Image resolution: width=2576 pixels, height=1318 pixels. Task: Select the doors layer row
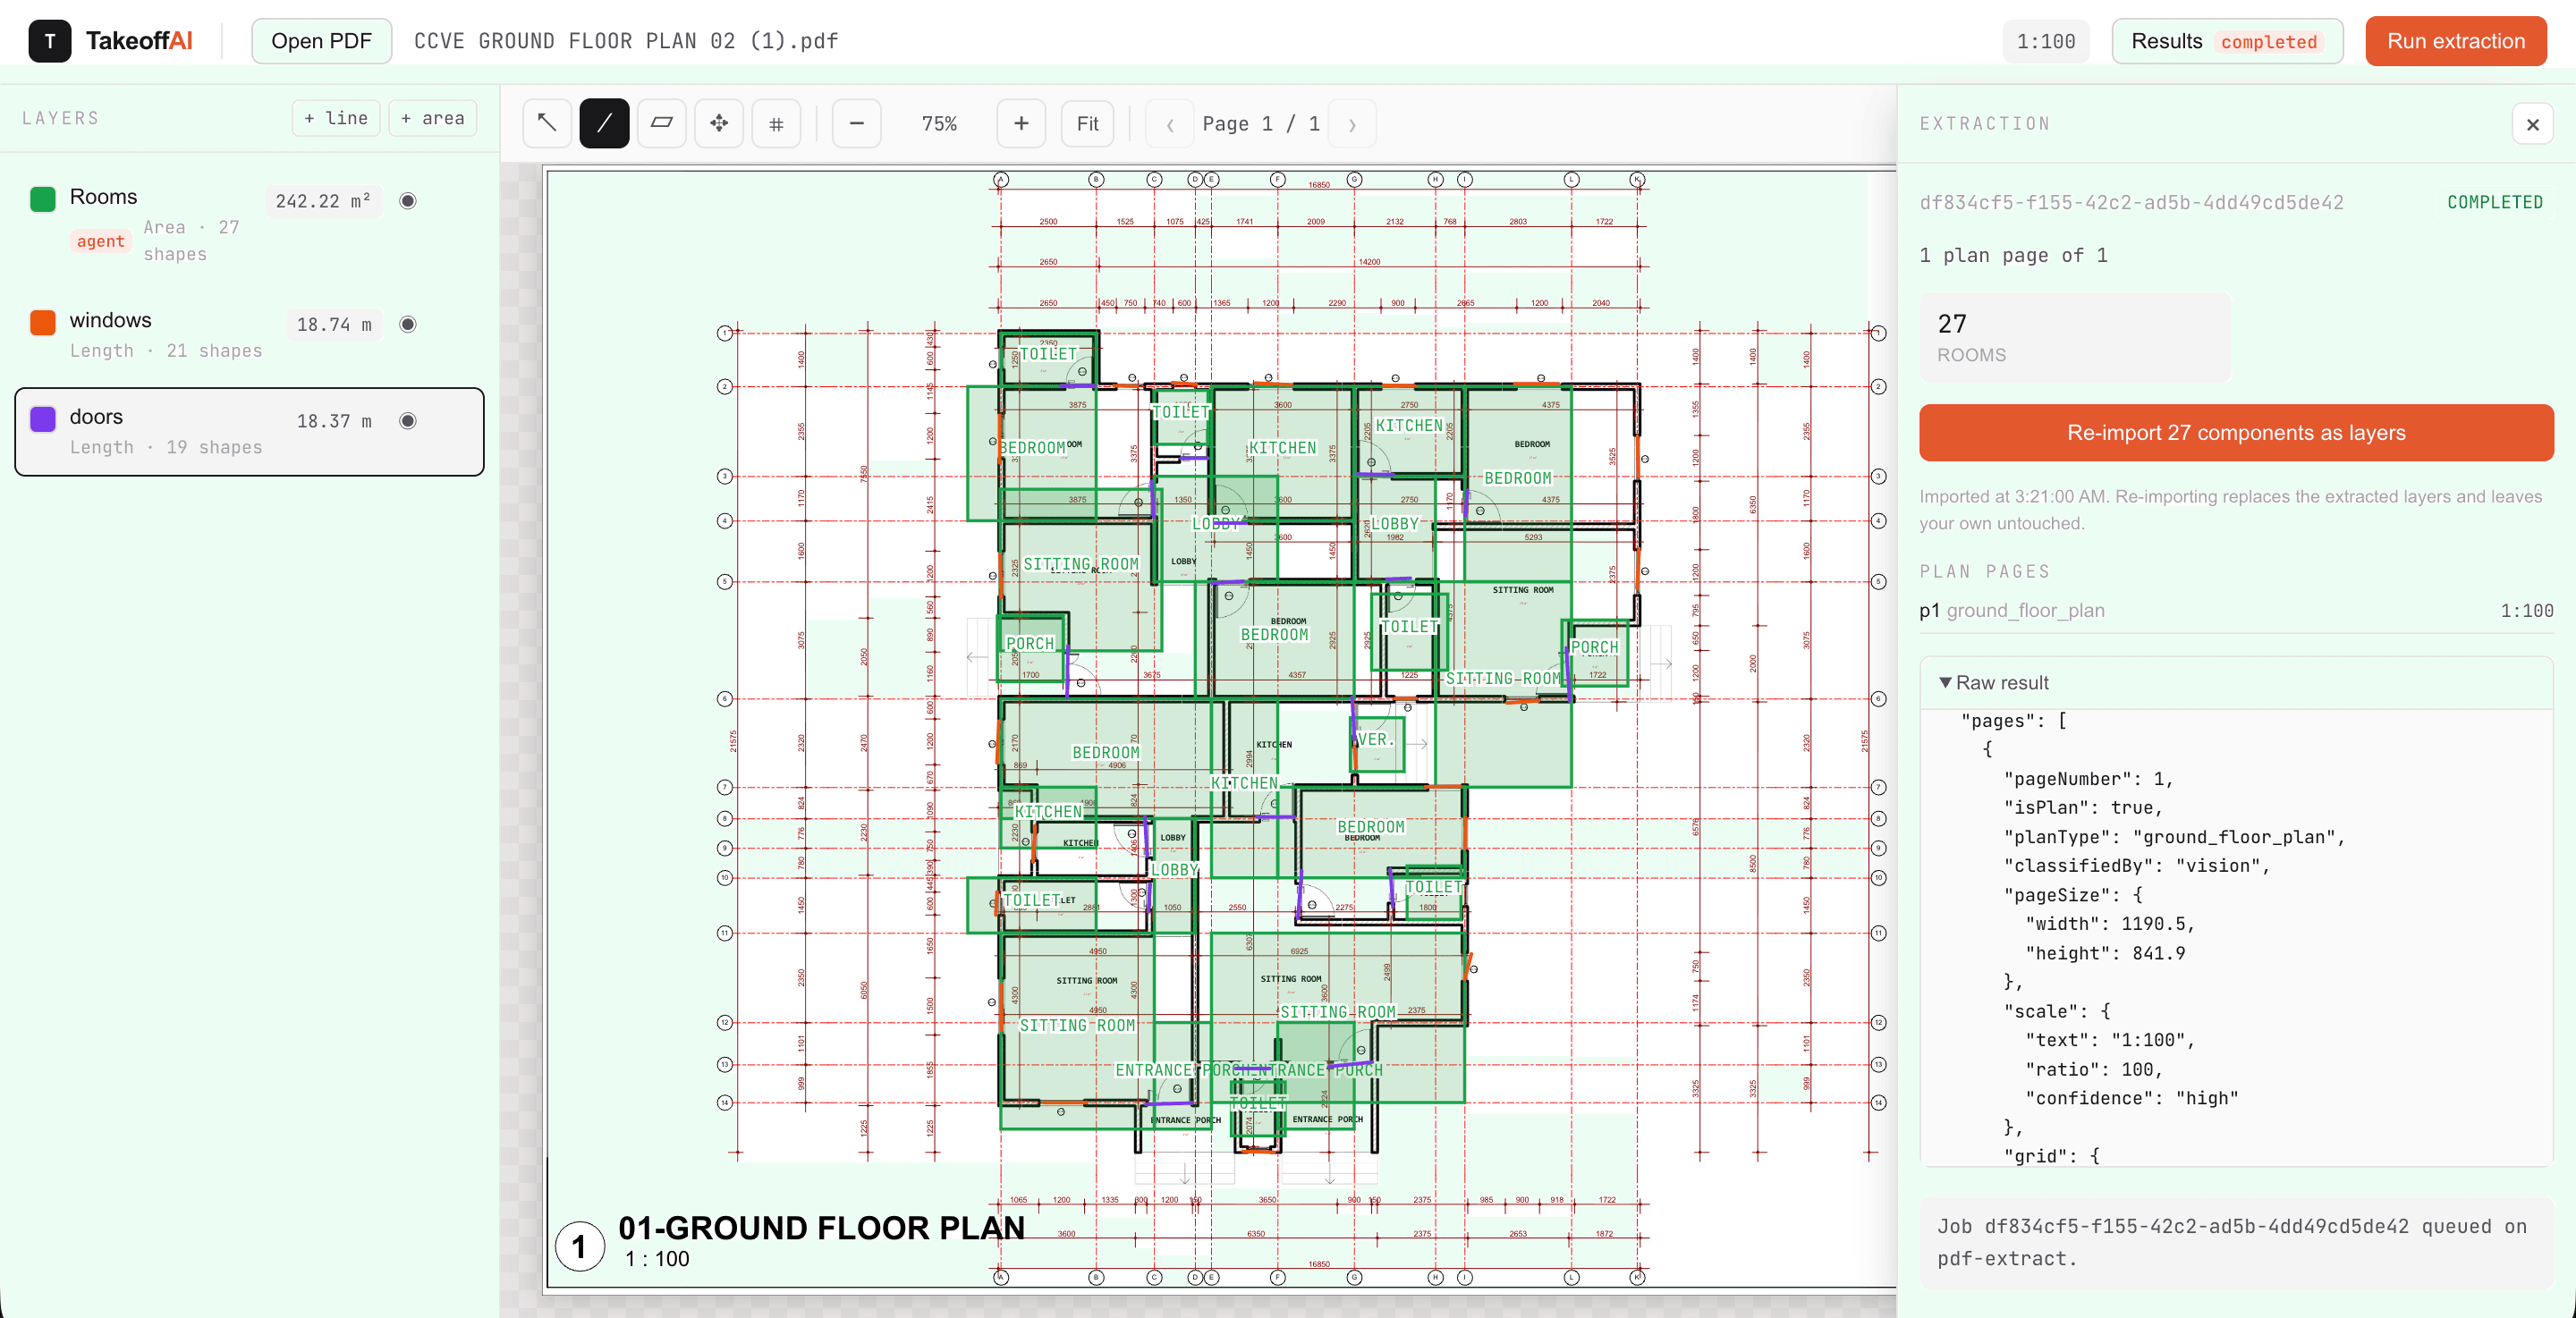[x=249, y=431]
